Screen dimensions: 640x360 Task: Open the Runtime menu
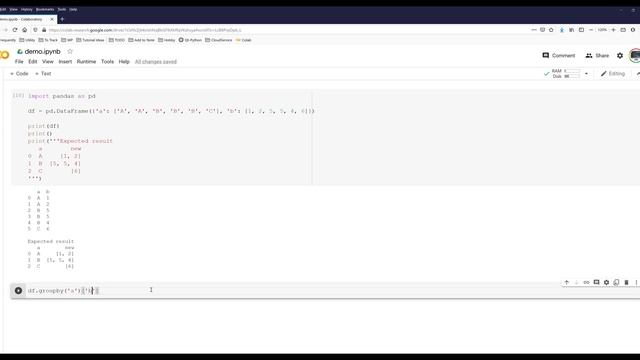[86, 62]
